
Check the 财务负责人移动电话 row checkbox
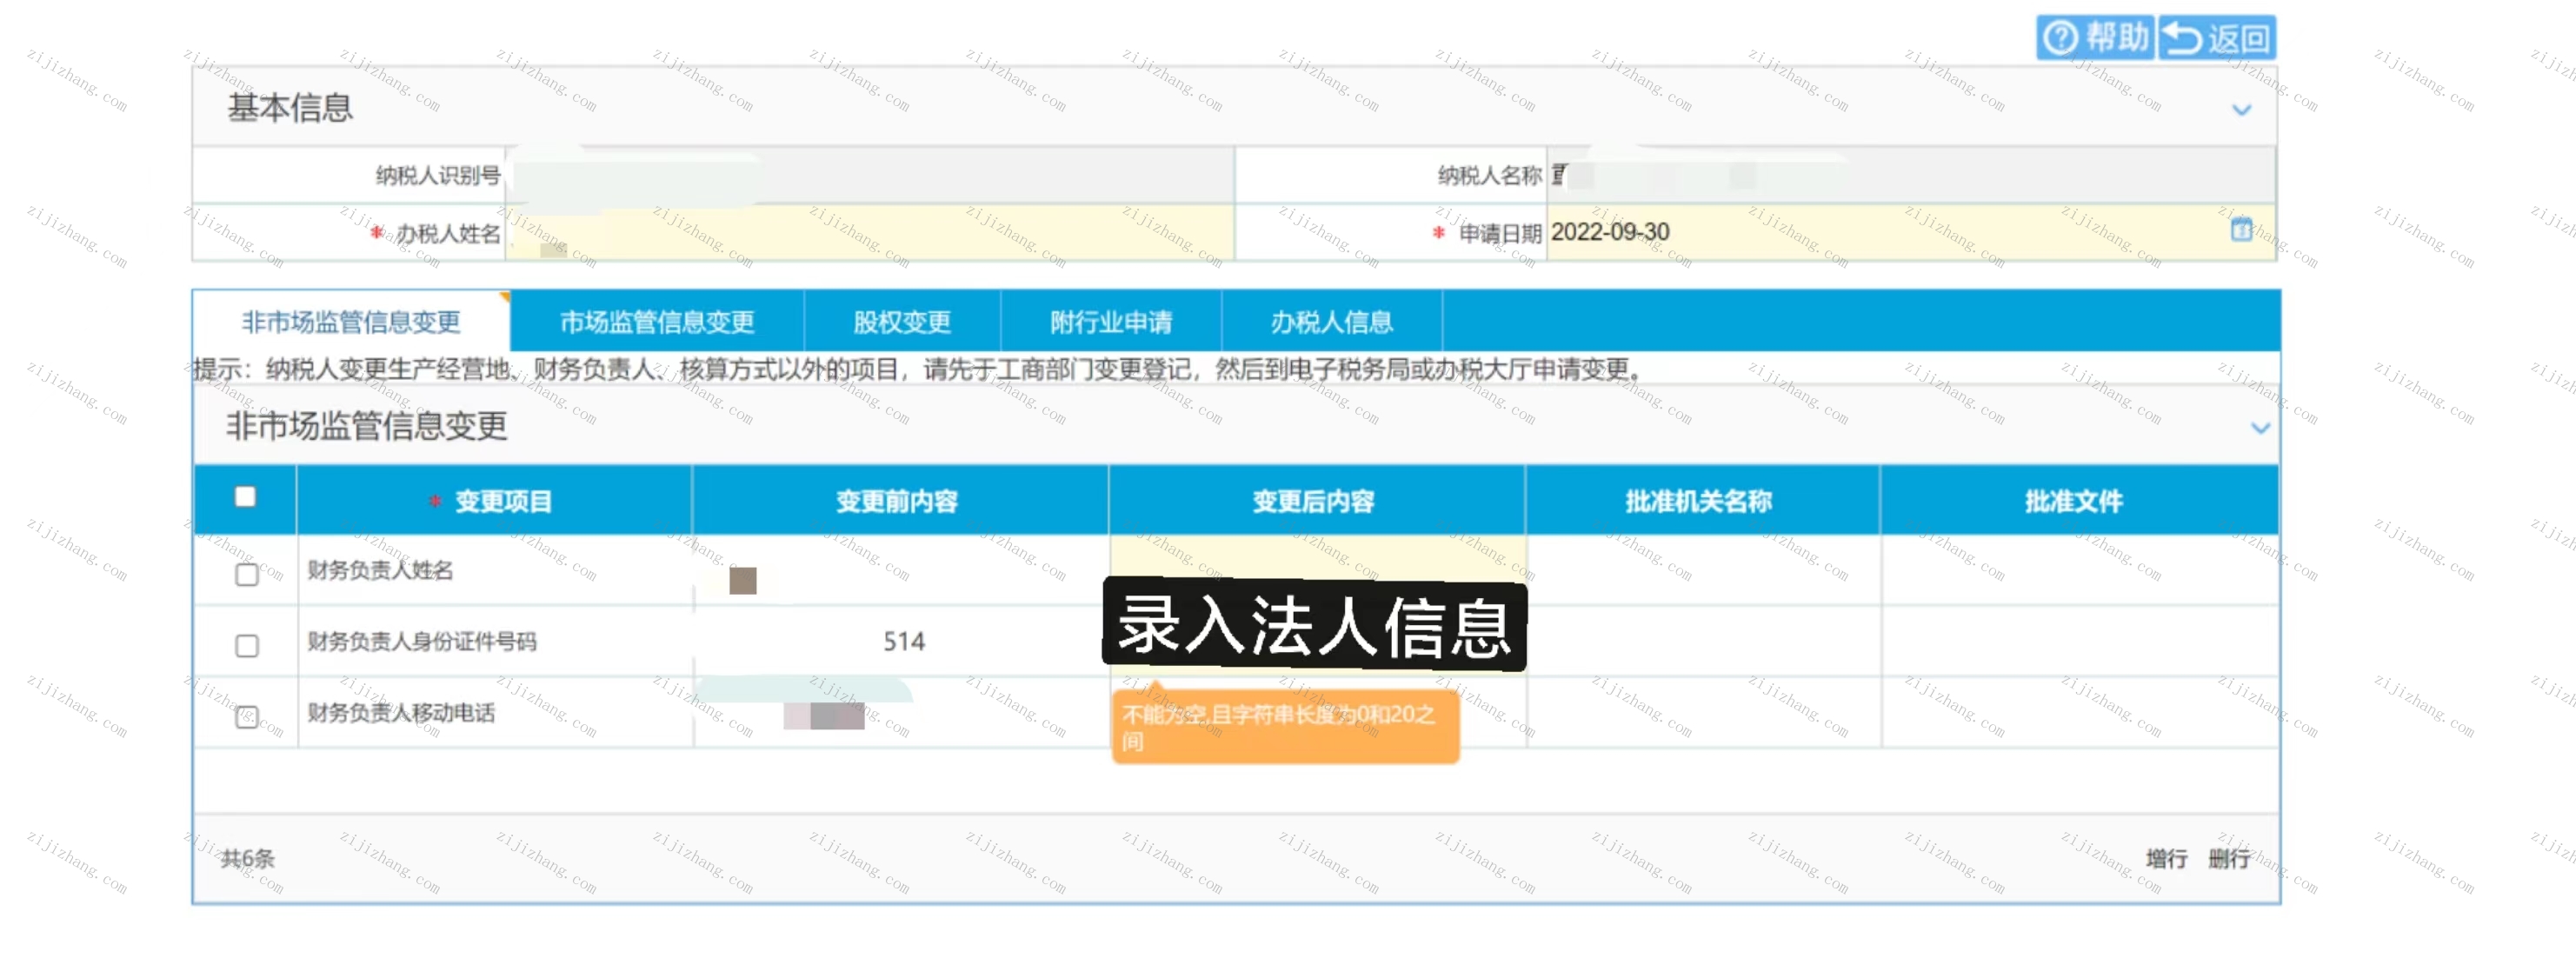click(x=247, y=717)
